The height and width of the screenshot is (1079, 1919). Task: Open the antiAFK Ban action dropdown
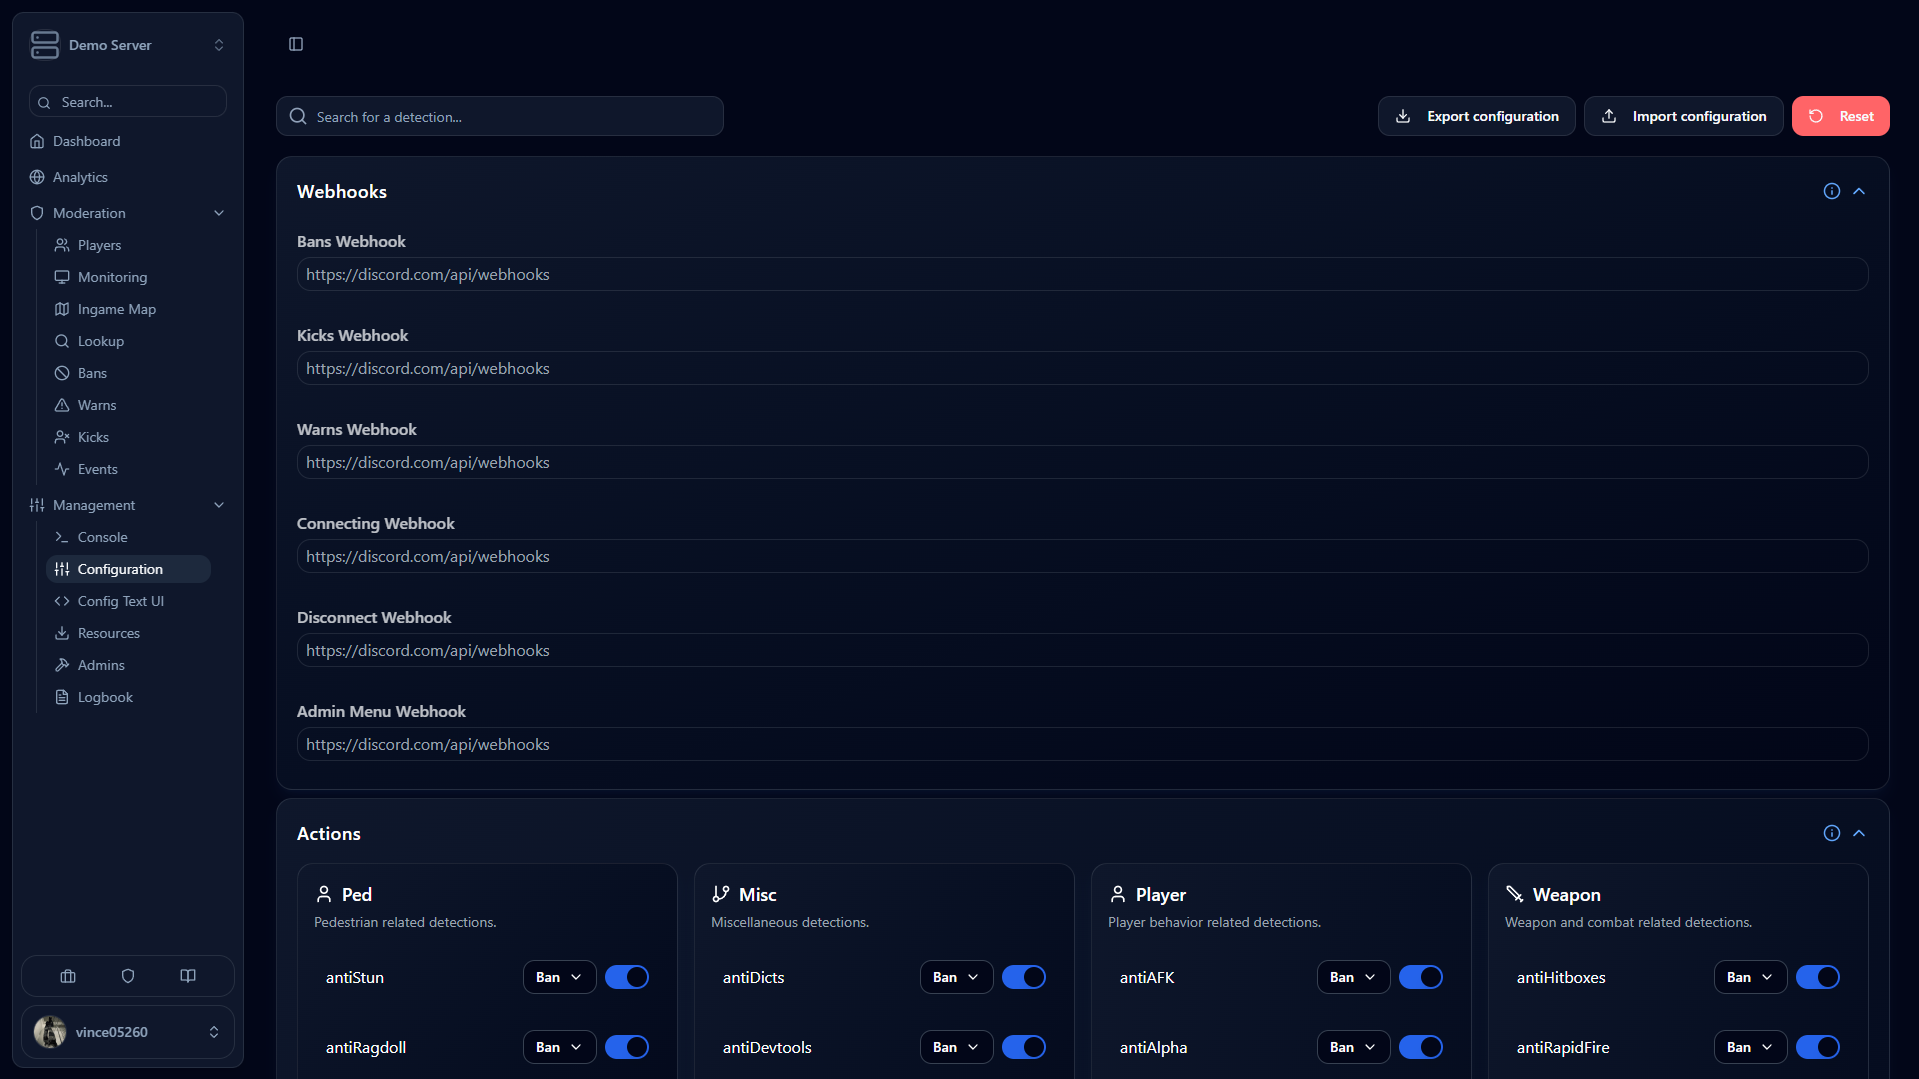pyautogui.click(x=1353, y=977)
